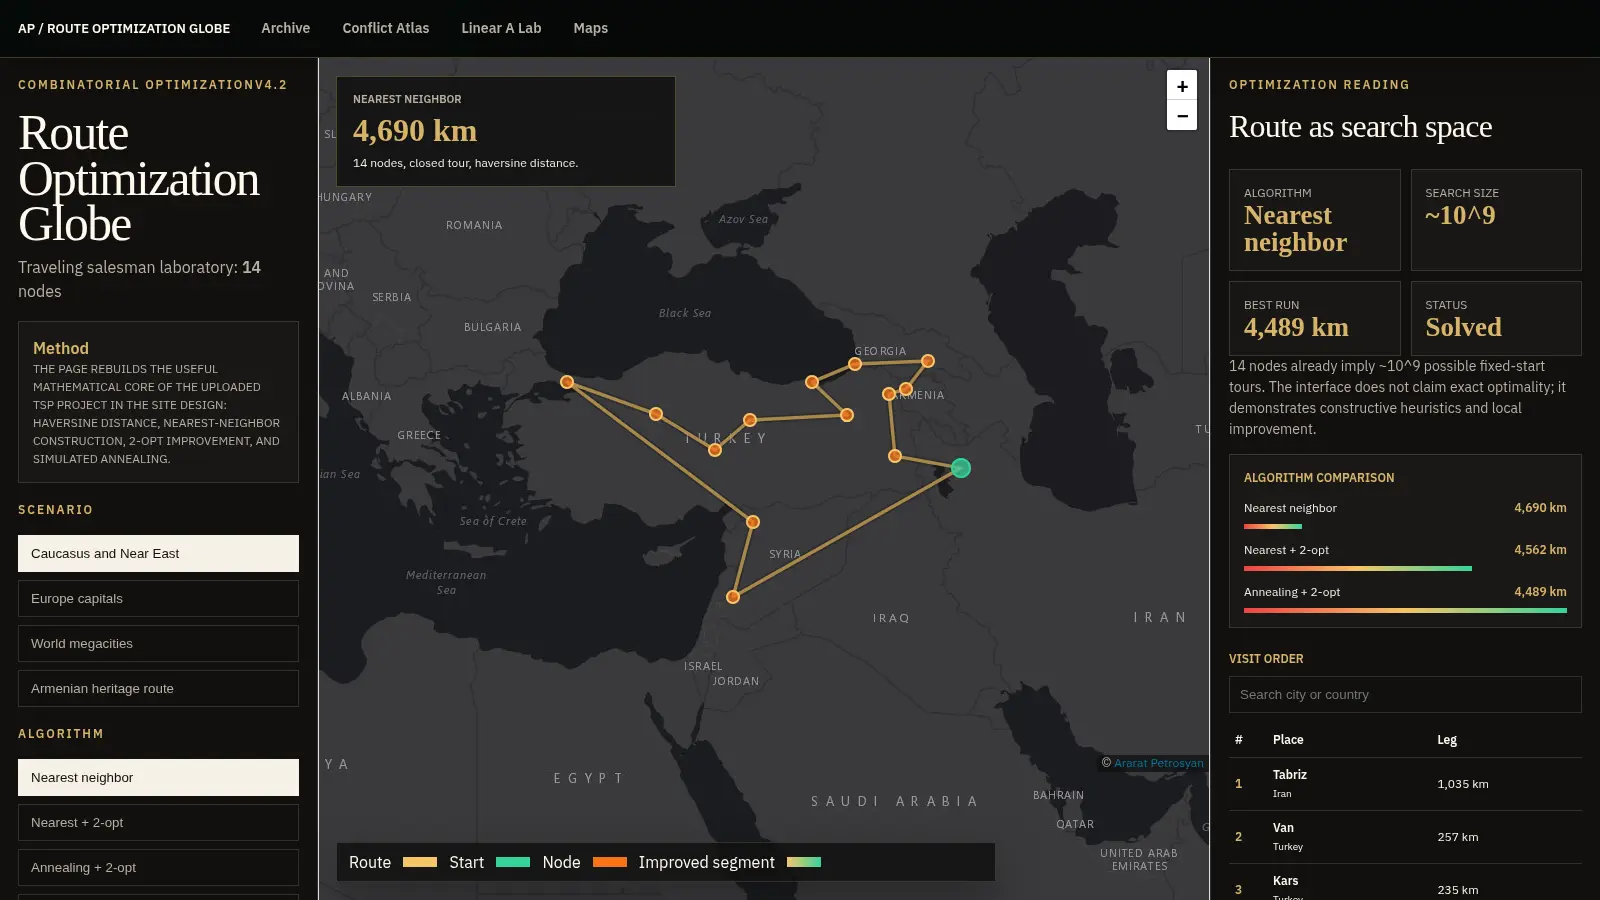Viewport: 1600px width, 900px height.
Task: Select the Armenian heritage route scenario
Action: pyautogui.click(x=158, y=688)
